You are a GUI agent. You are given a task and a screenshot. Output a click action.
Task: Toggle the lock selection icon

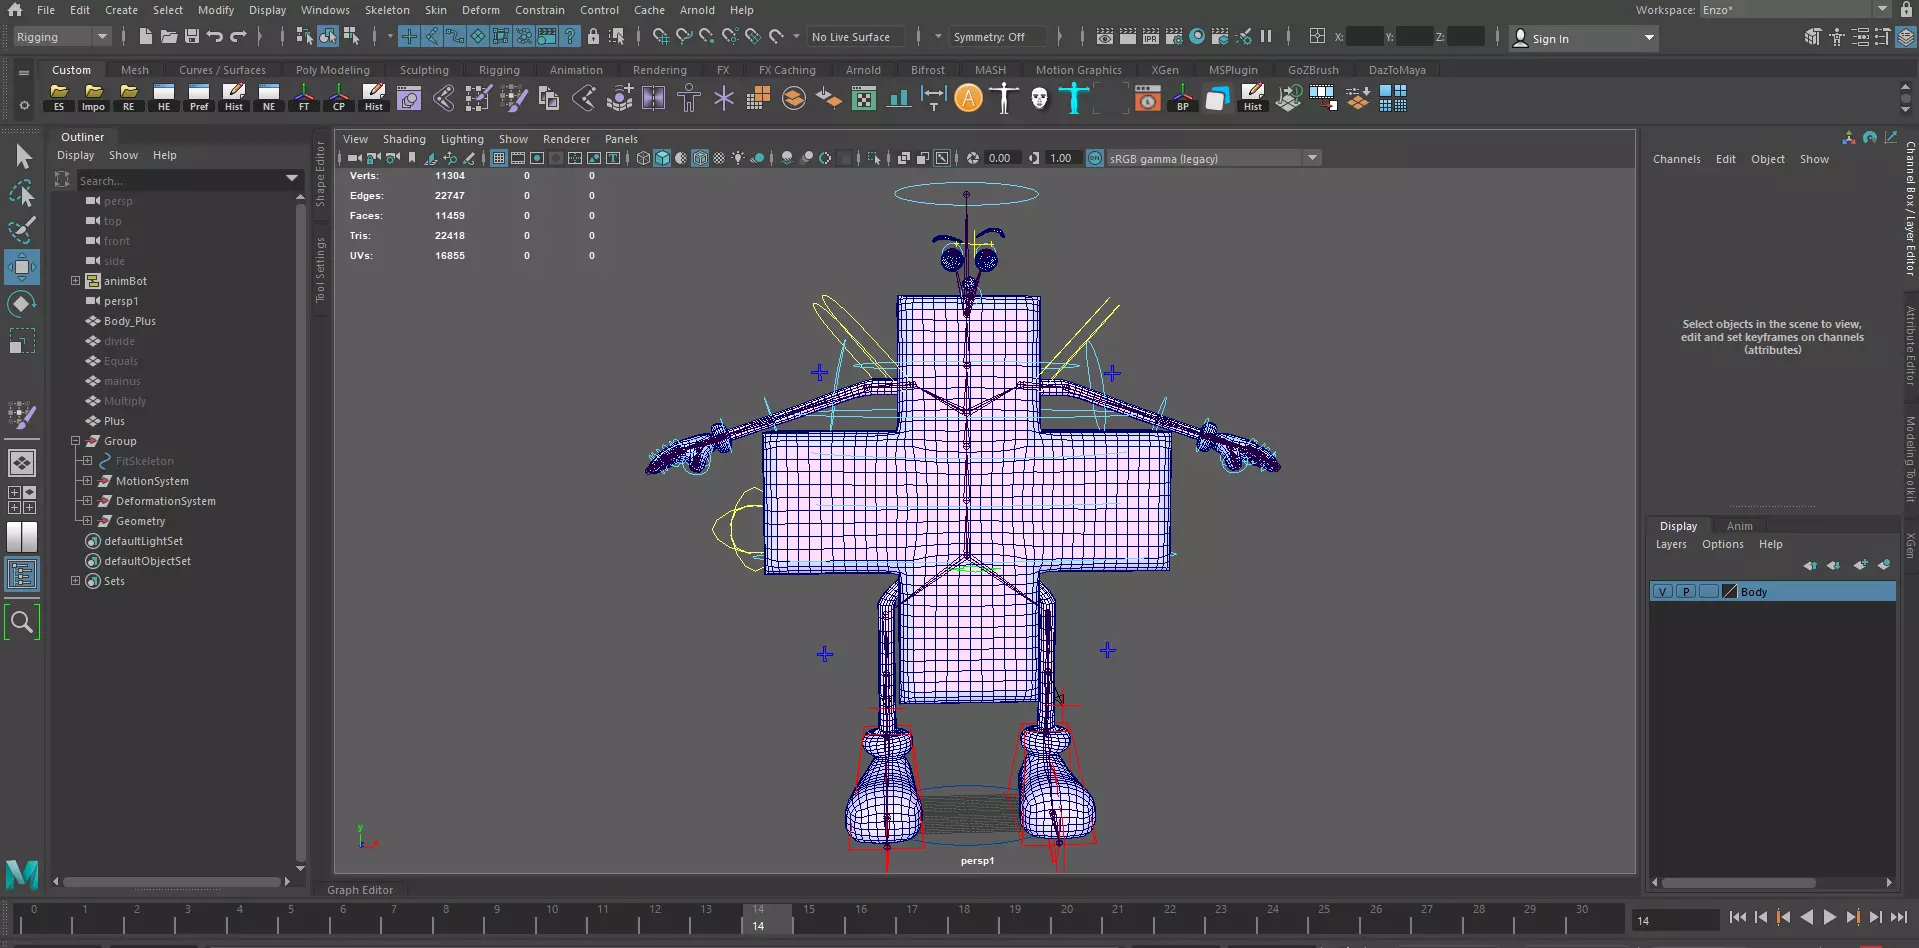593,37
